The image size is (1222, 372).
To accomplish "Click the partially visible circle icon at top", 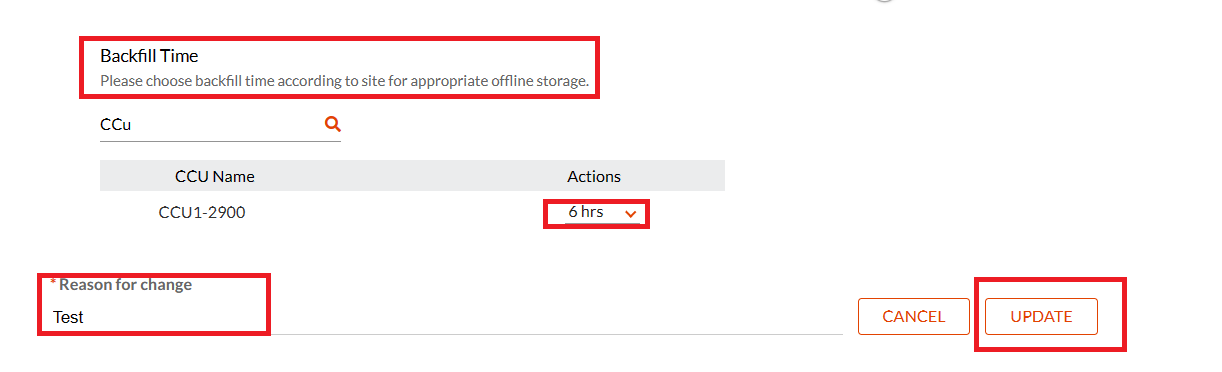I will 883,1.
